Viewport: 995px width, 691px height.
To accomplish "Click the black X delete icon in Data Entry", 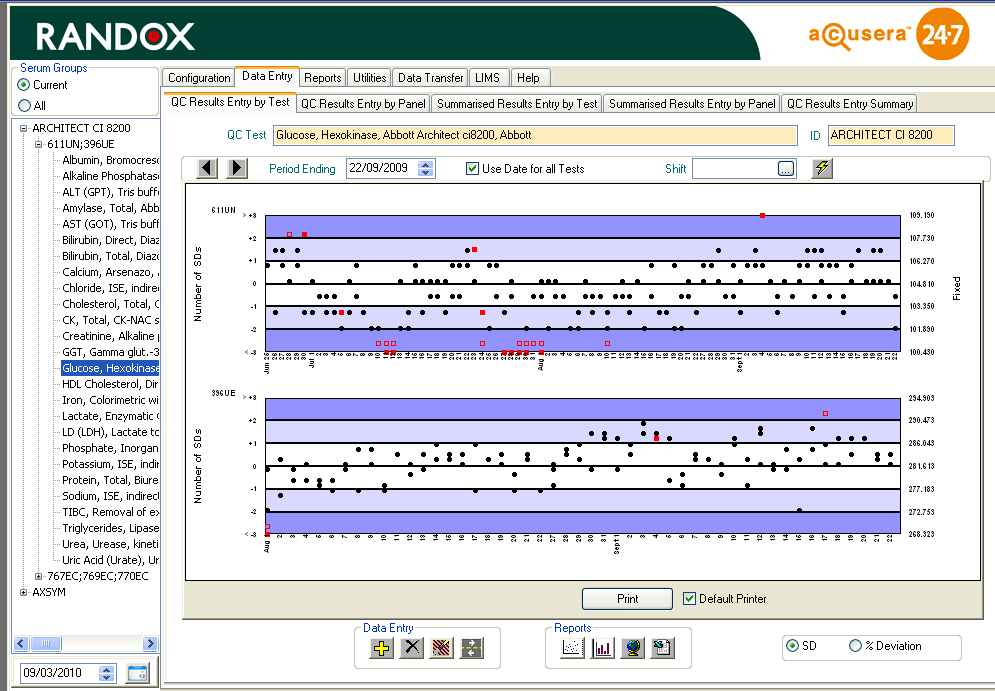I will [412, 648].
